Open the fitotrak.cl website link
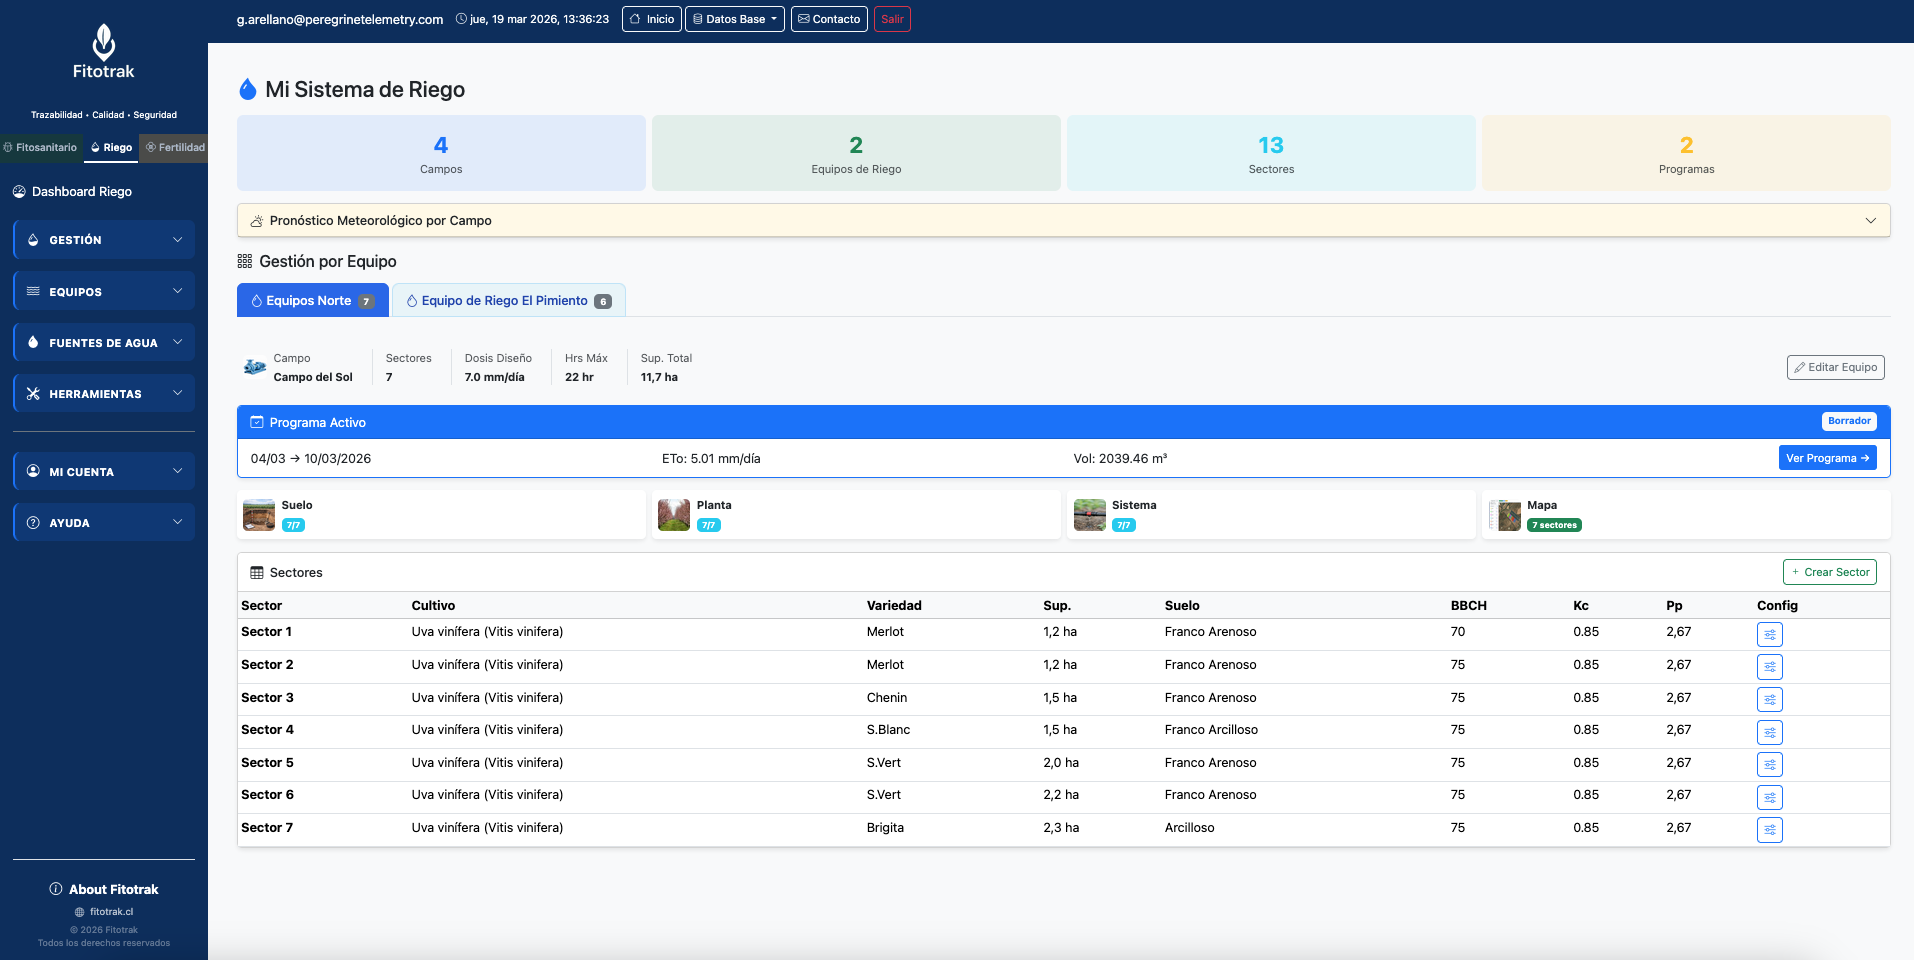Viewport: 1914px width, 960px height. coord(110,911)
